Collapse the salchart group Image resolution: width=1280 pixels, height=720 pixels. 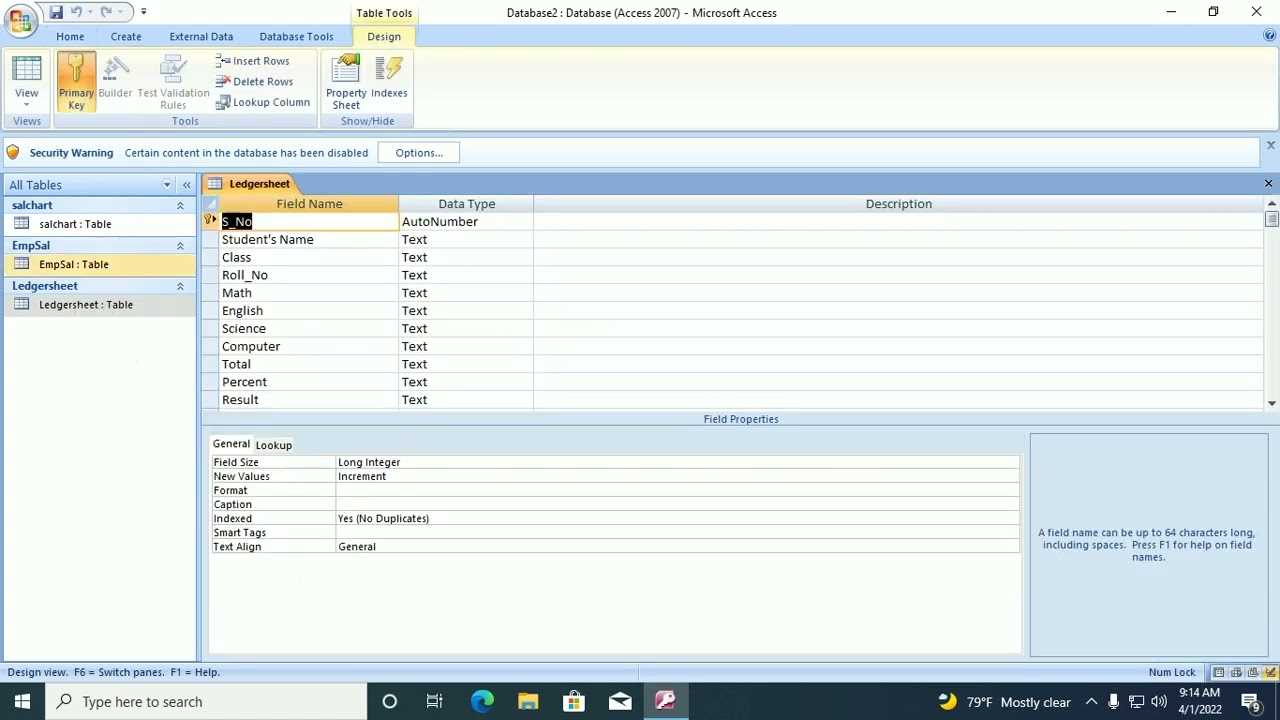coord(180,205)
